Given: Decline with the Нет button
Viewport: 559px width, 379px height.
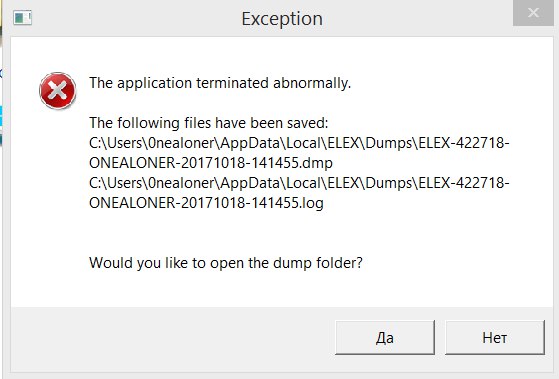Looking at the screenshot, I should click(495, 338).
